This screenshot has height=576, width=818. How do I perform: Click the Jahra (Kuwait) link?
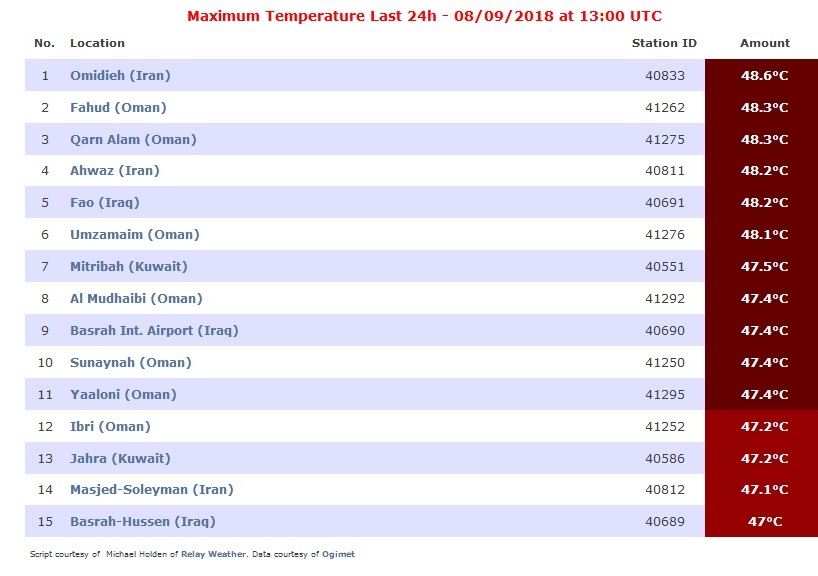(x=121, y=459)
